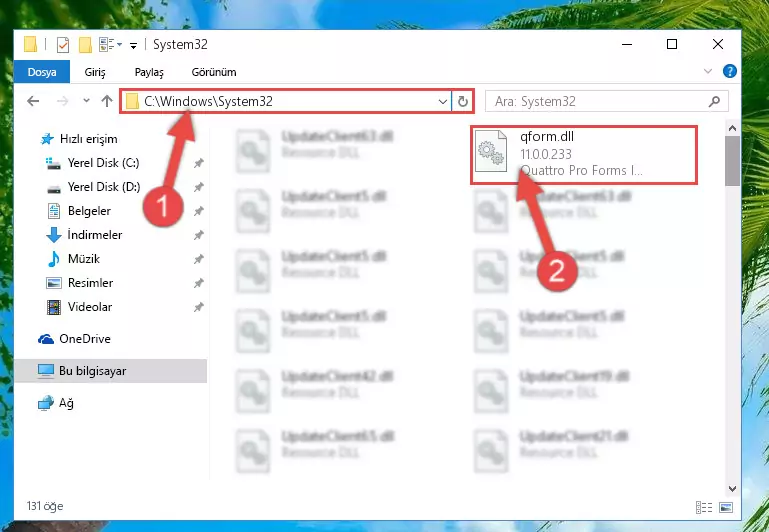Click the Properties quick access toolbar icon
Screen dimensions: 769x532
[x=63, y=45]
